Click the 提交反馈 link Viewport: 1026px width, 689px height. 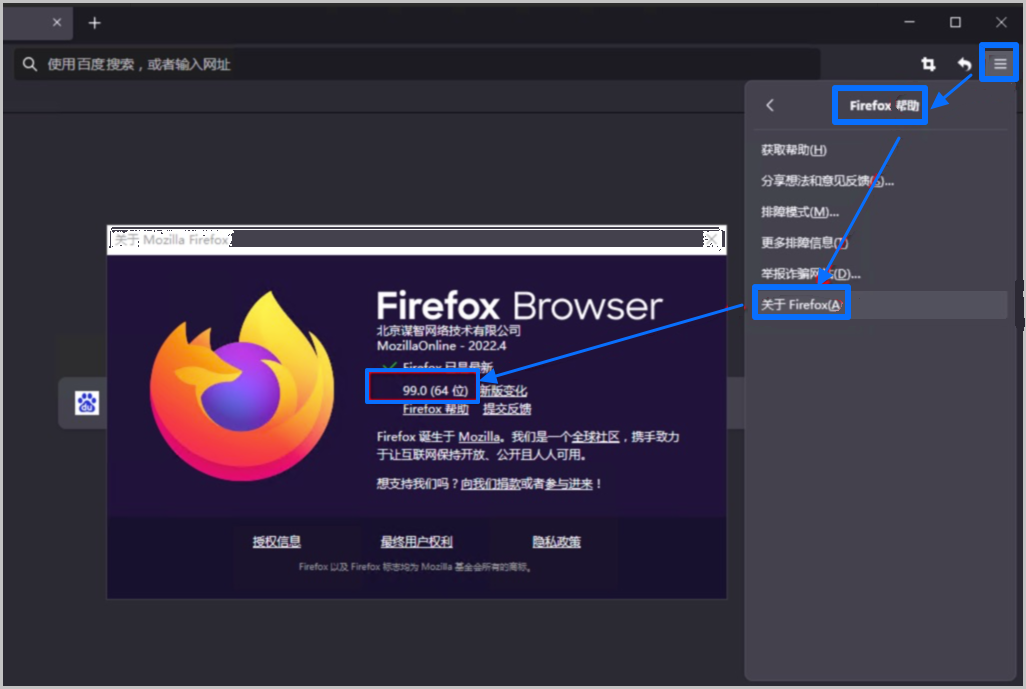[507, 409]
